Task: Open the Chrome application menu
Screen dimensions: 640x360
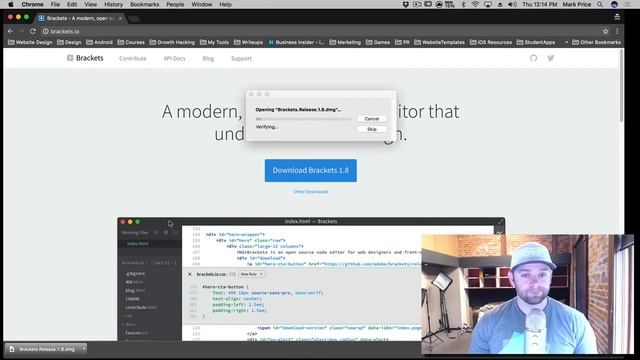Action: 32,4
